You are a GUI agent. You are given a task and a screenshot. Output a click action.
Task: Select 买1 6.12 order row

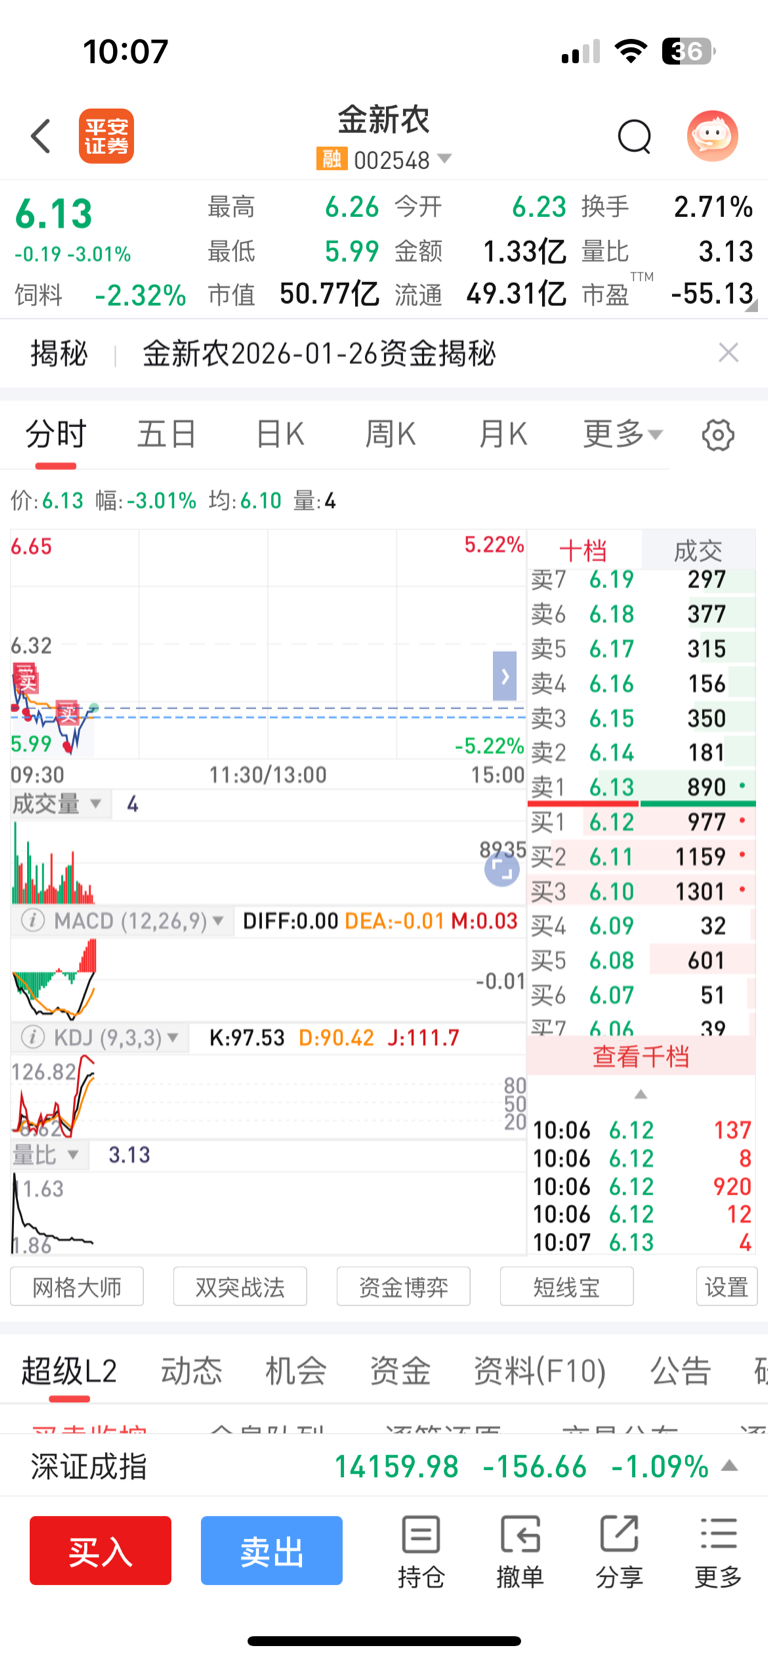click(x=641, y=822)
